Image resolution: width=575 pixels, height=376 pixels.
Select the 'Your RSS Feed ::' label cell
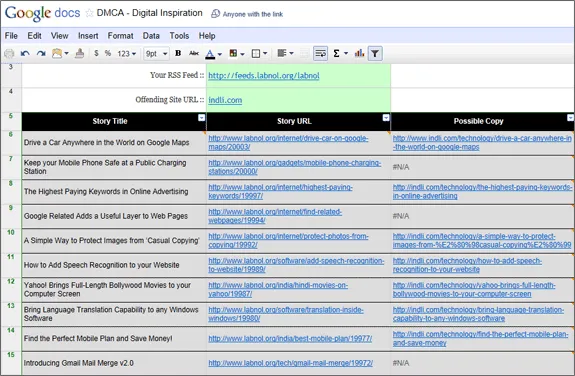[x=114, y=75]
